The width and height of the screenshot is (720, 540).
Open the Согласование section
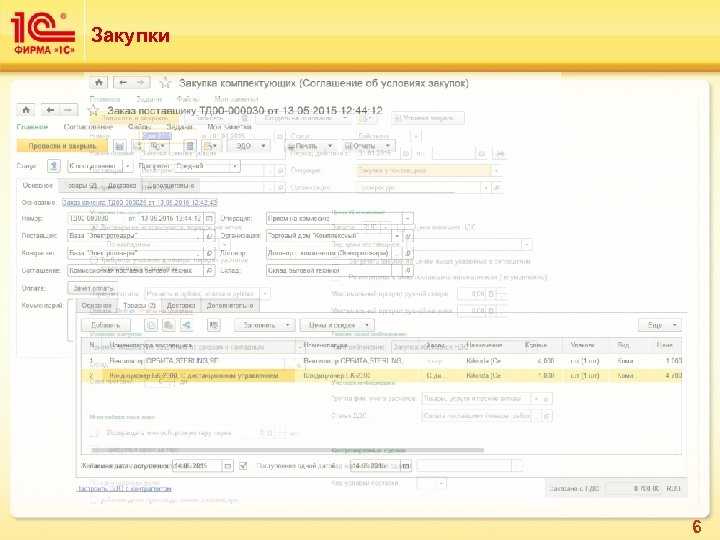point(88,127)
